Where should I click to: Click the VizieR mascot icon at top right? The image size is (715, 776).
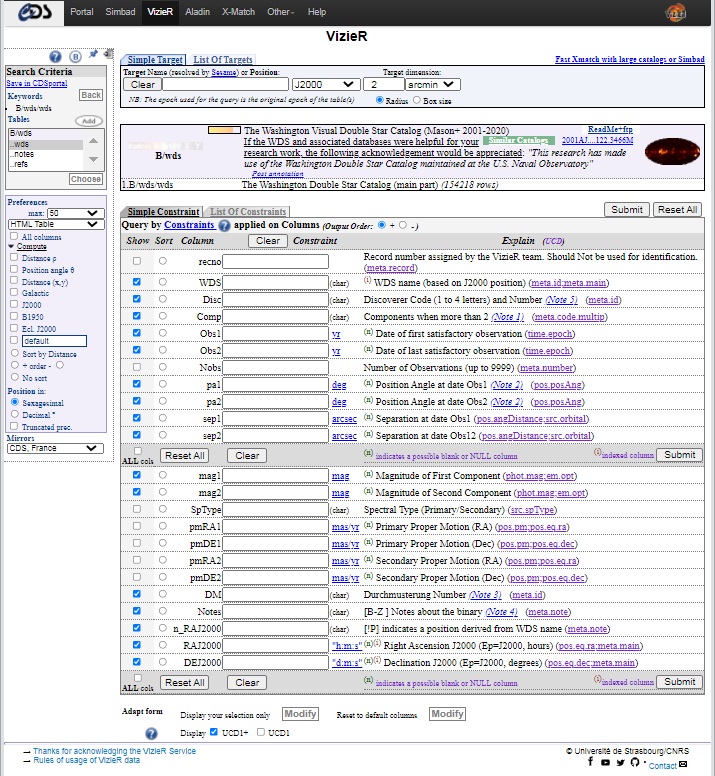(x=675, y=12)
